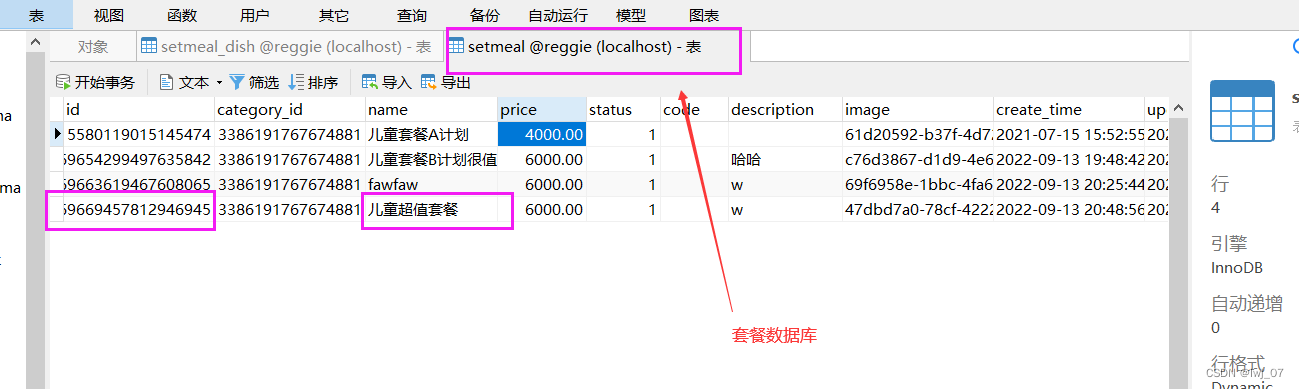The image size is (1299, 389).
Task: Click the large table icon in the info panel
Action: coord(1242,110)
